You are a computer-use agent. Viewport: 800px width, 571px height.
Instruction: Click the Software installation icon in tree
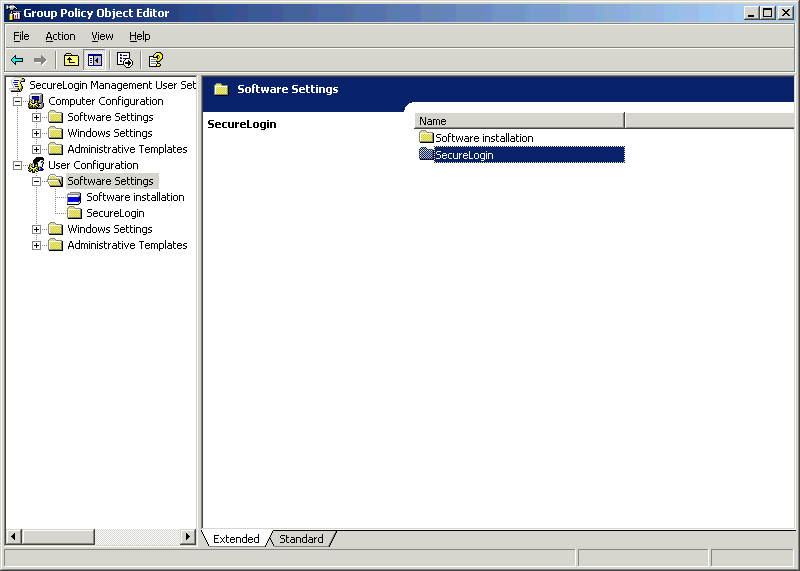75,197
